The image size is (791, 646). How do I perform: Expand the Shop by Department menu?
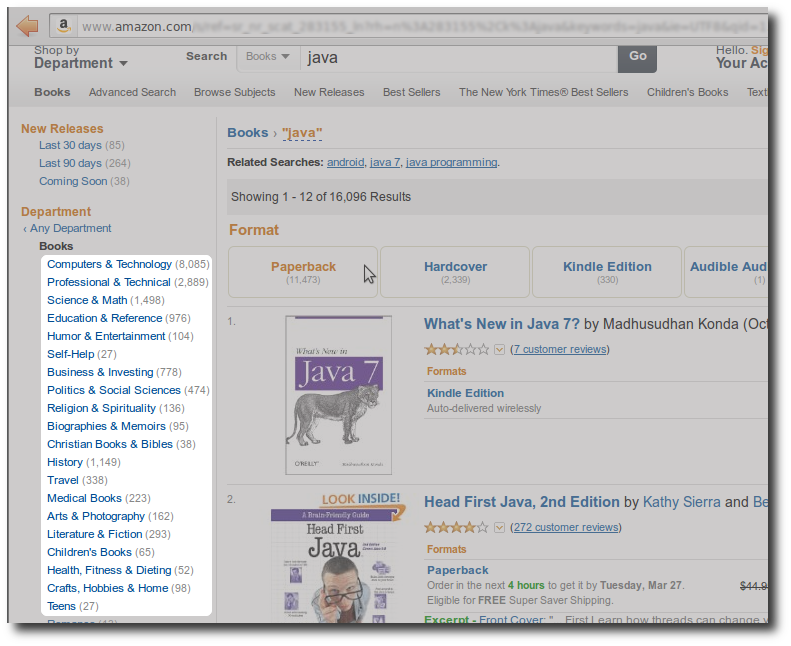tap(80, 63)
